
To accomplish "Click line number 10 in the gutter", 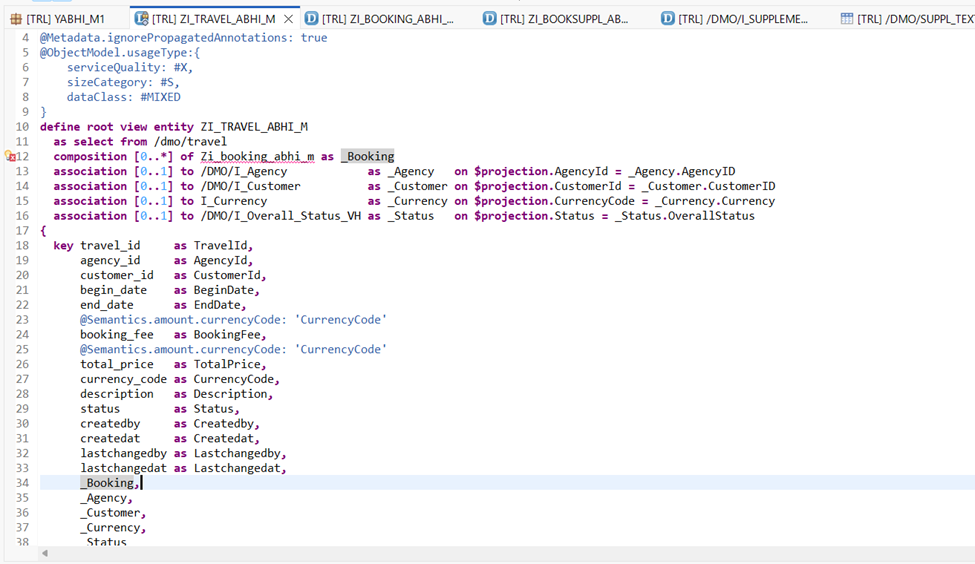I will coord(22,126).
